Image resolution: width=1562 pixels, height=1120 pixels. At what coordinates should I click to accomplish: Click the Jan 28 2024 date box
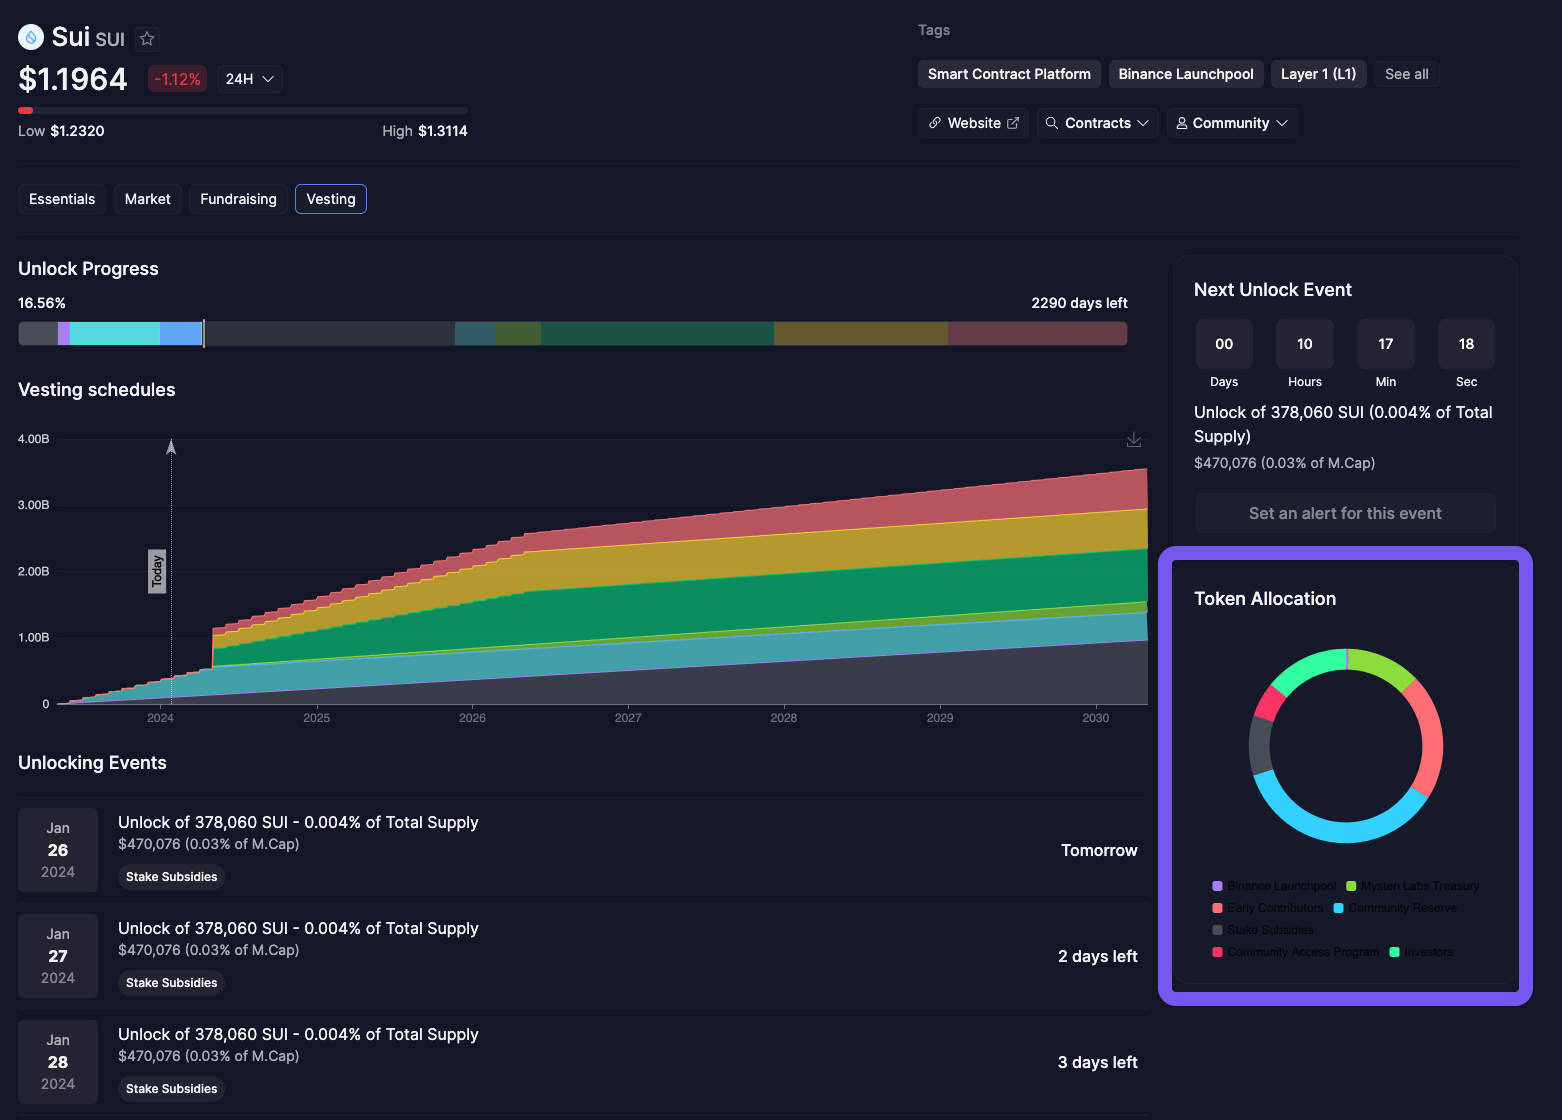58,1062
